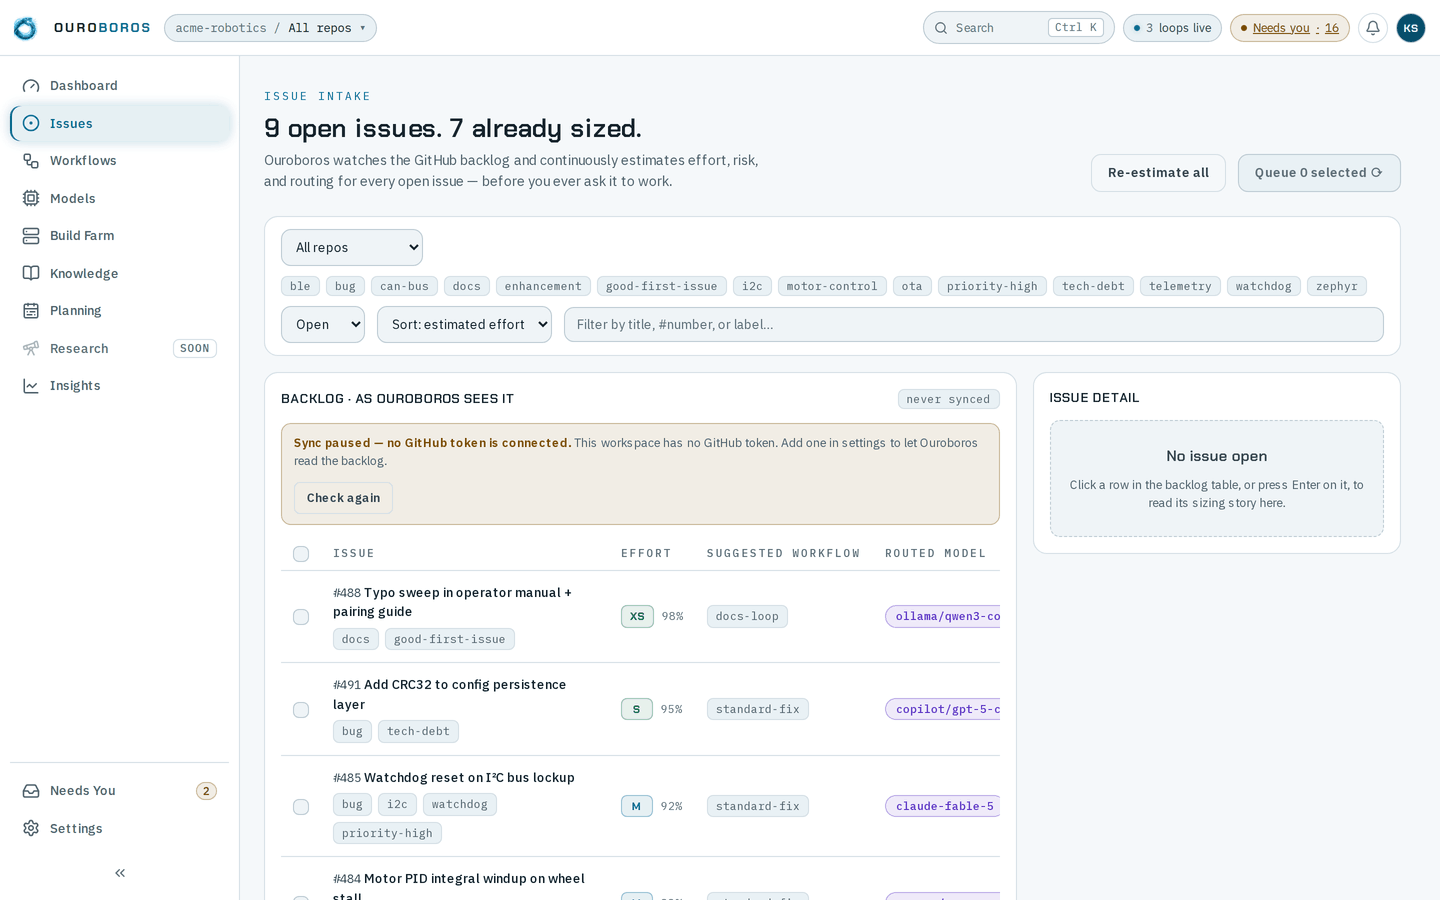This screenshot has height=900, width=1440.
Task: Click the 3 loops live pill
Action: tap(1172, 28)
